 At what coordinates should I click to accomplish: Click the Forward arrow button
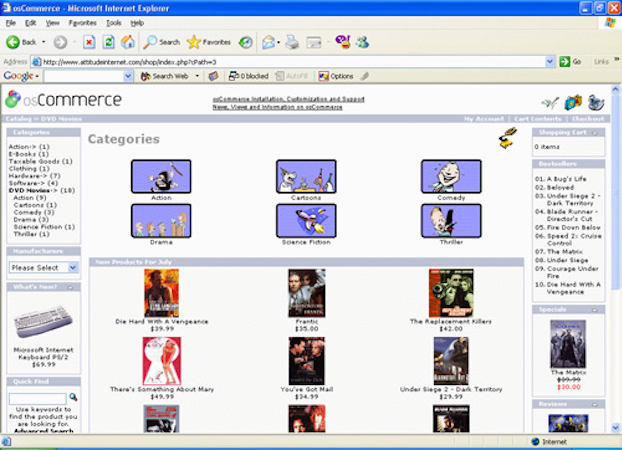click(x=60, y=42)
